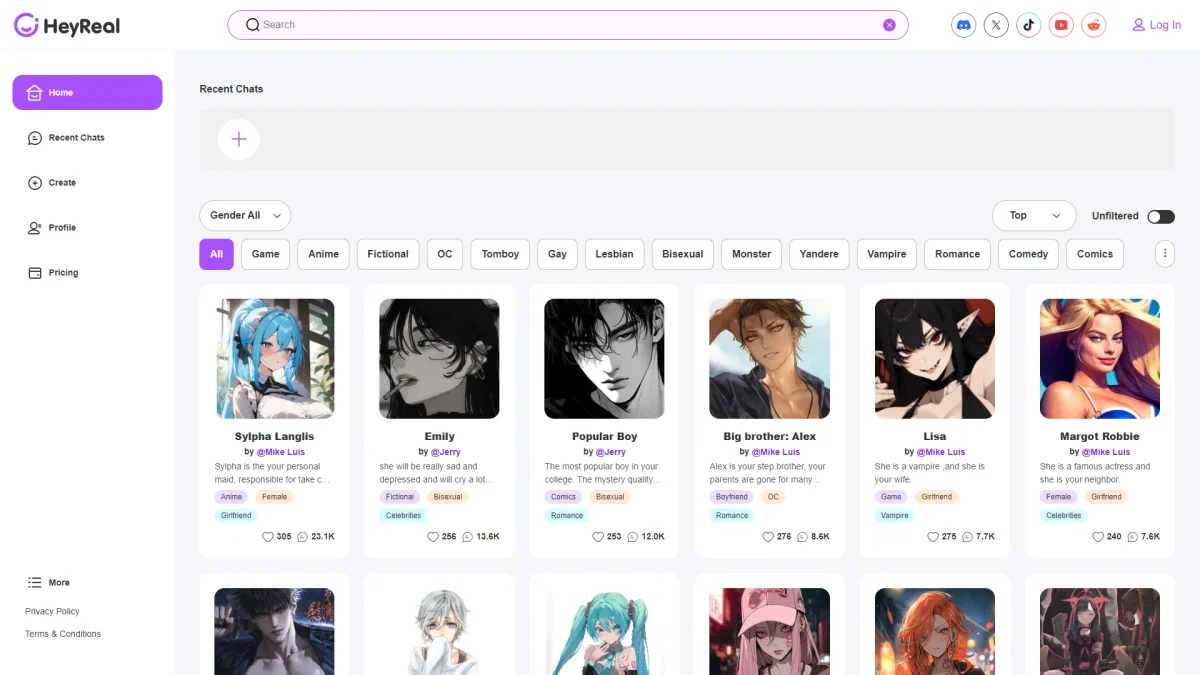Open the TikTok social icon

coord(1029,25)
